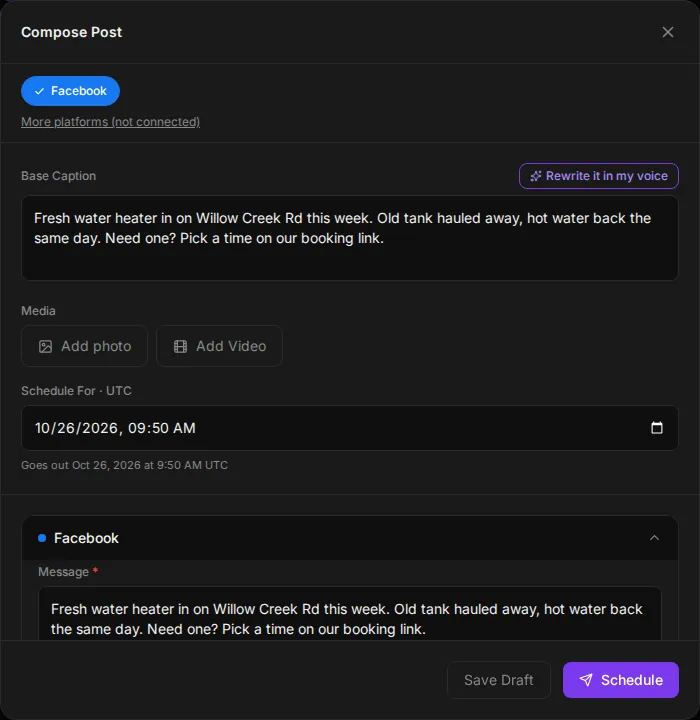This screenshot has height=720, width=700.
Task: Click the Message required field label
Action: (x=68, y=572)
